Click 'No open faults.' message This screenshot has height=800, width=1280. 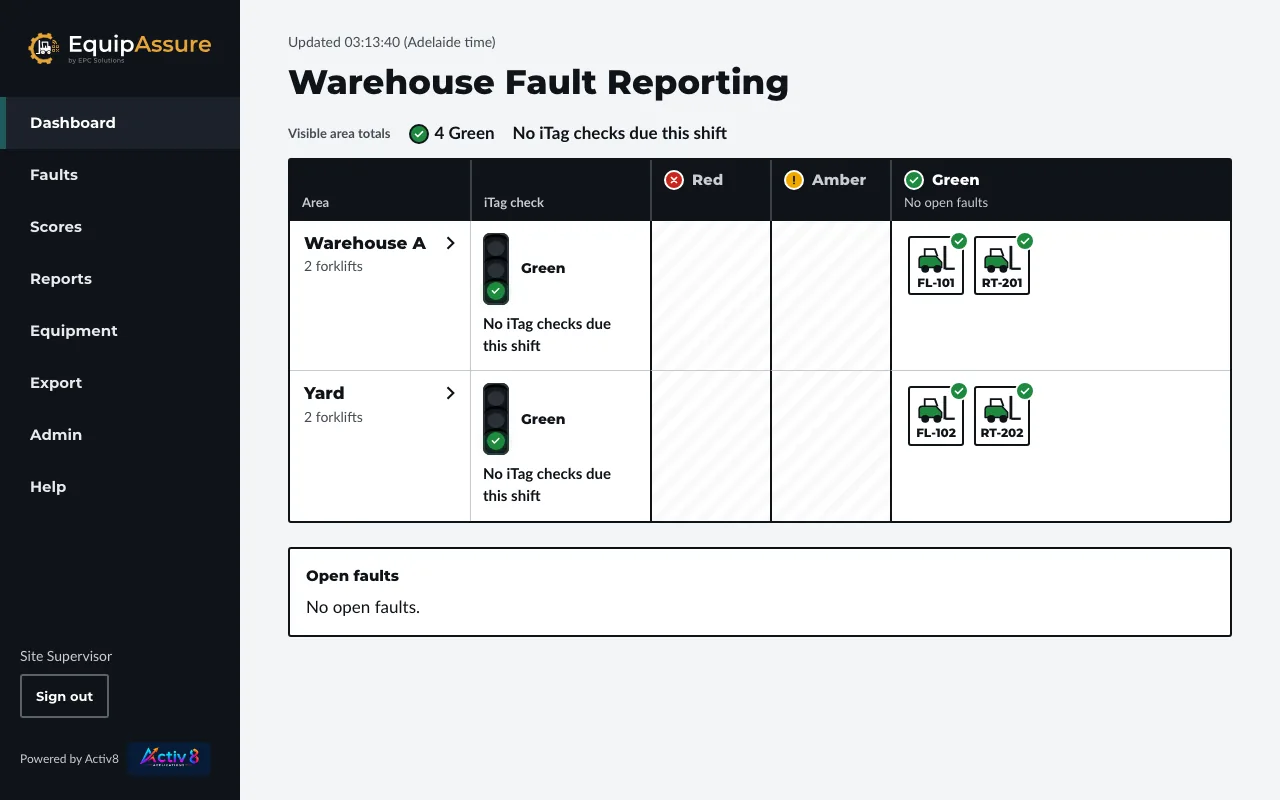[363, 607]
